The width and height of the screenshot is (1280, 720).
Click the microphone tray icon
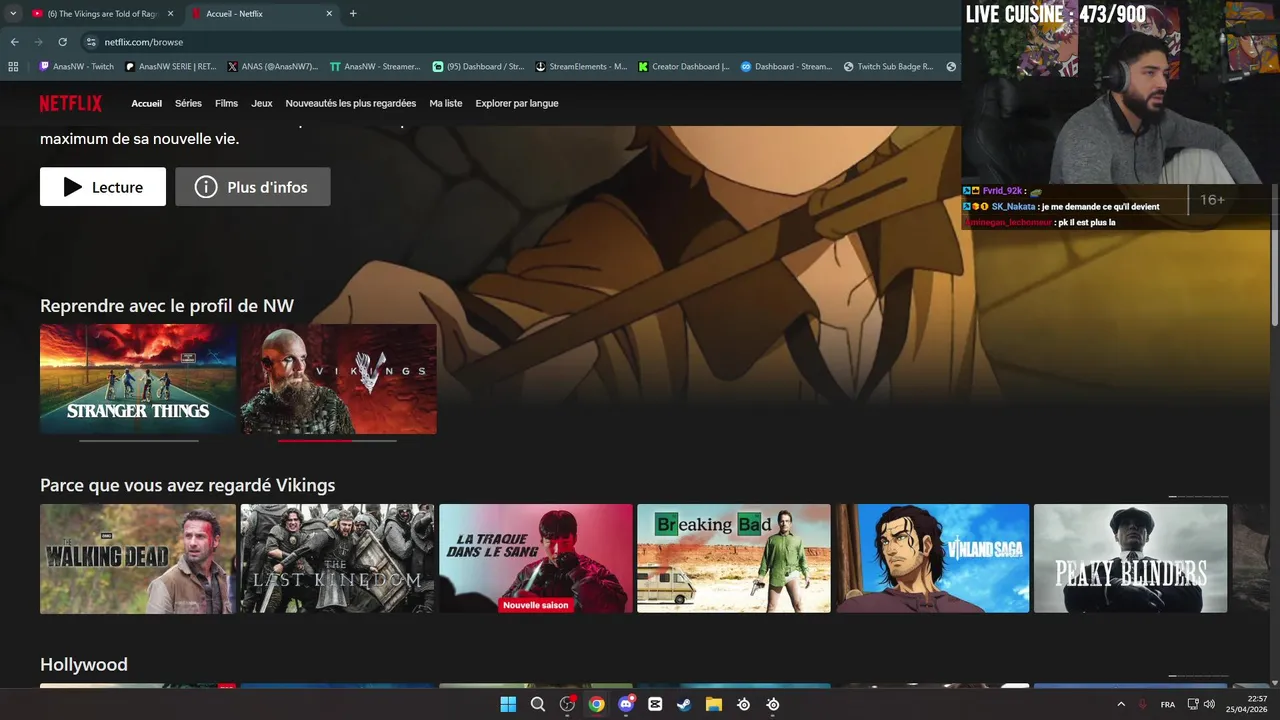click(1143, 704)
